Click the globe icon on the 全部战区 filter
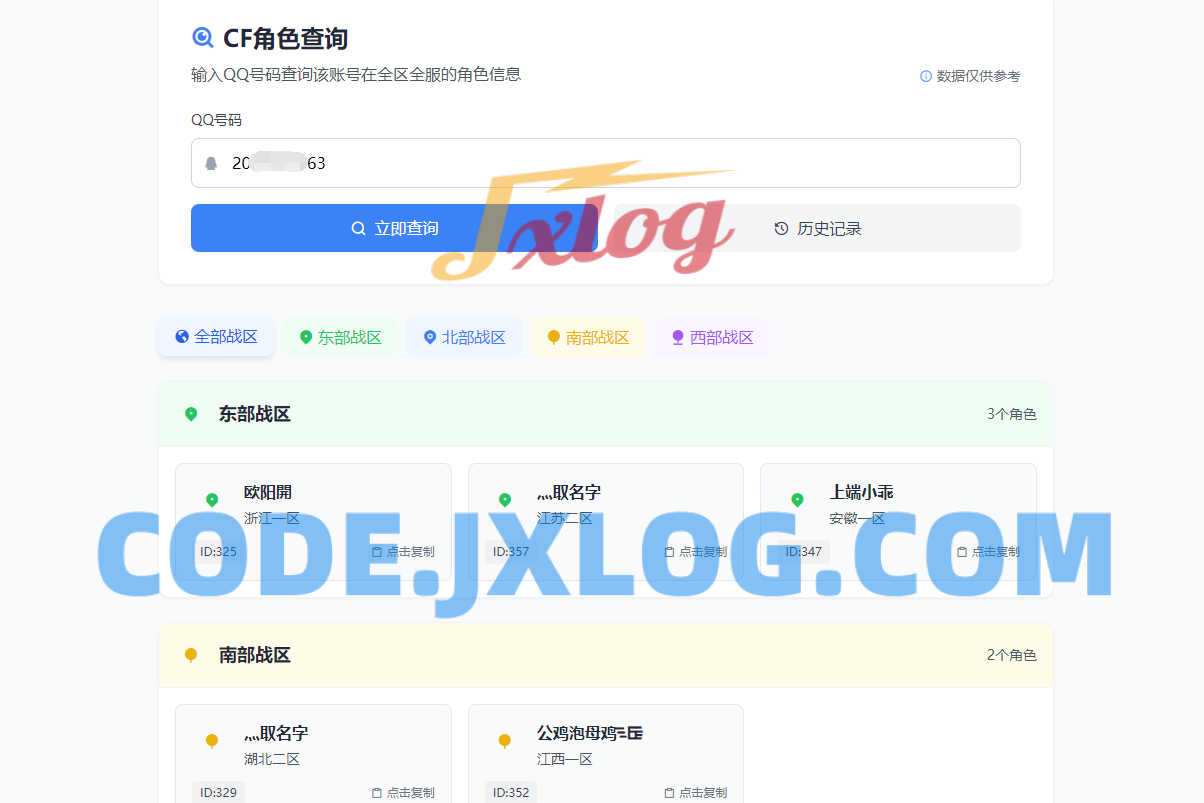 (181, 337)
